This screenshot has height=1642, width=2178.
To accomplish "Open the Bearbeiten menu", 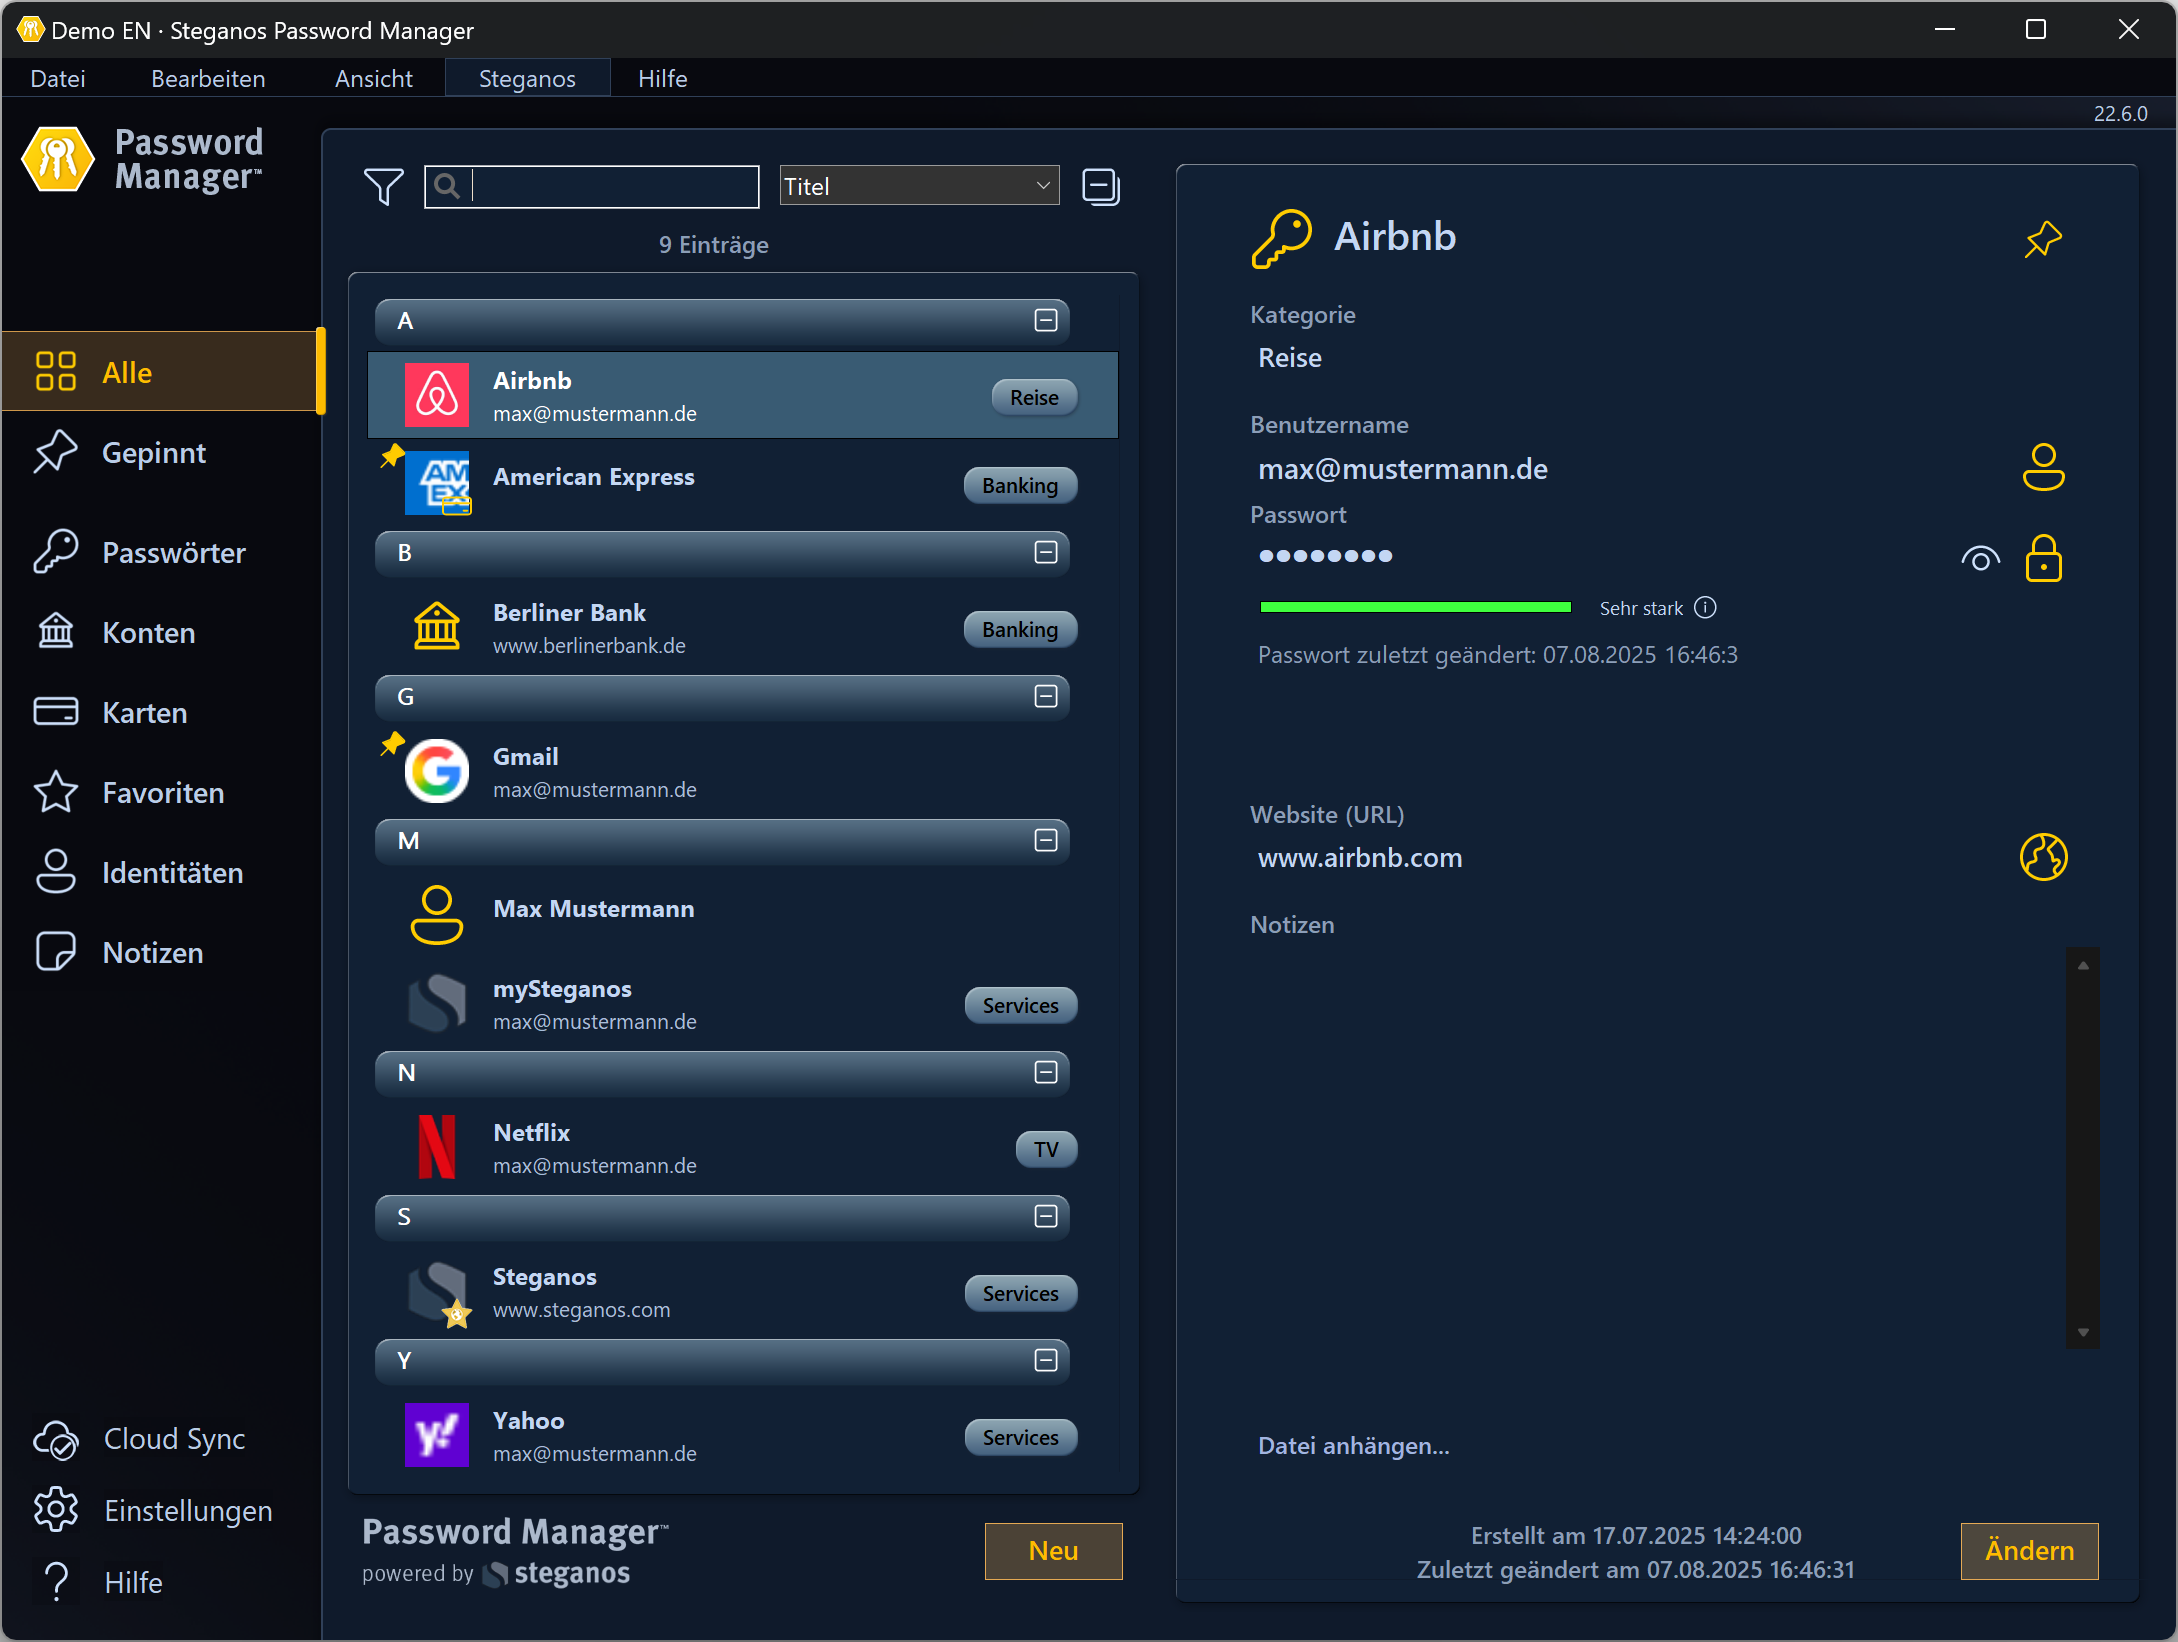I will coord(208,78).
